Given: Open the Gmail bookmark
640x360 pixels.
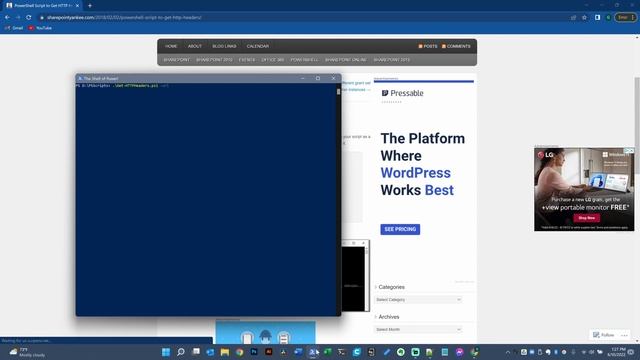Looking at the screenshot, I should [14, 28].
